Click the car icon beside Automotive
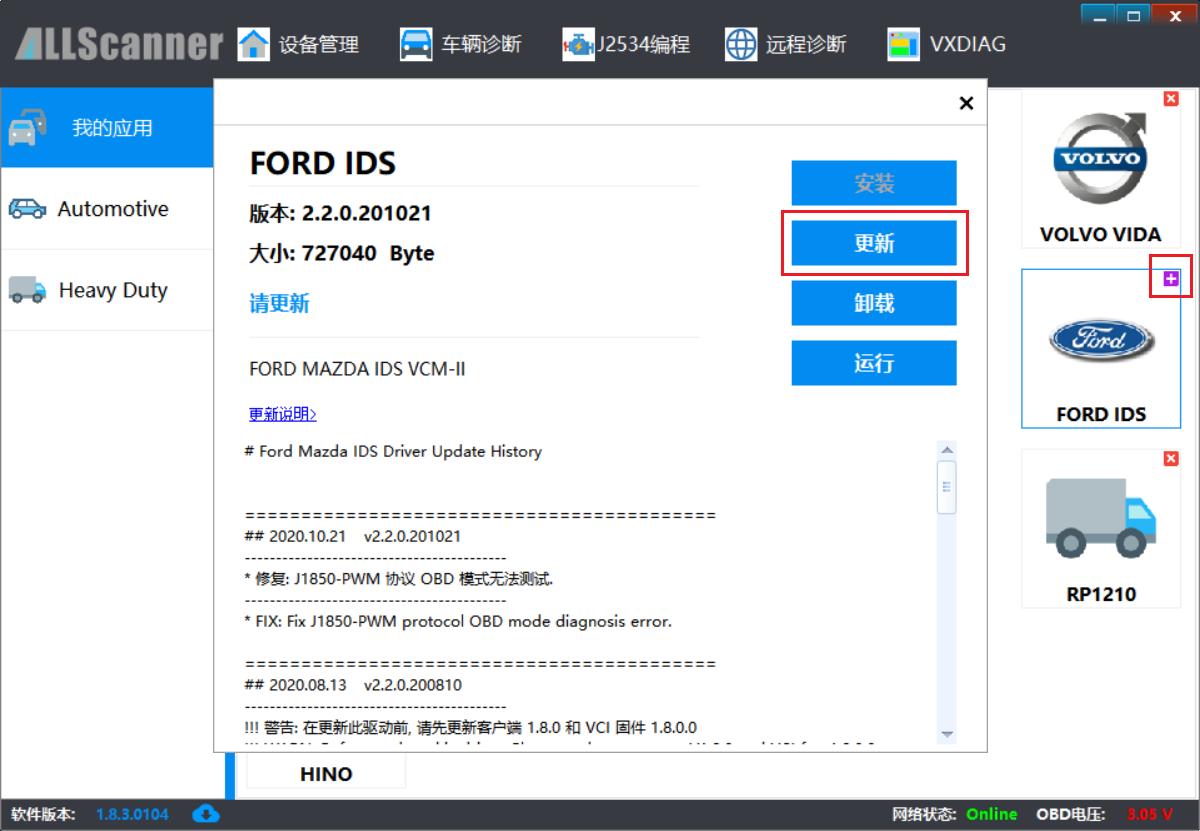Image resolution: width=1200 pixels, height=831 pixels. point(27,208)
